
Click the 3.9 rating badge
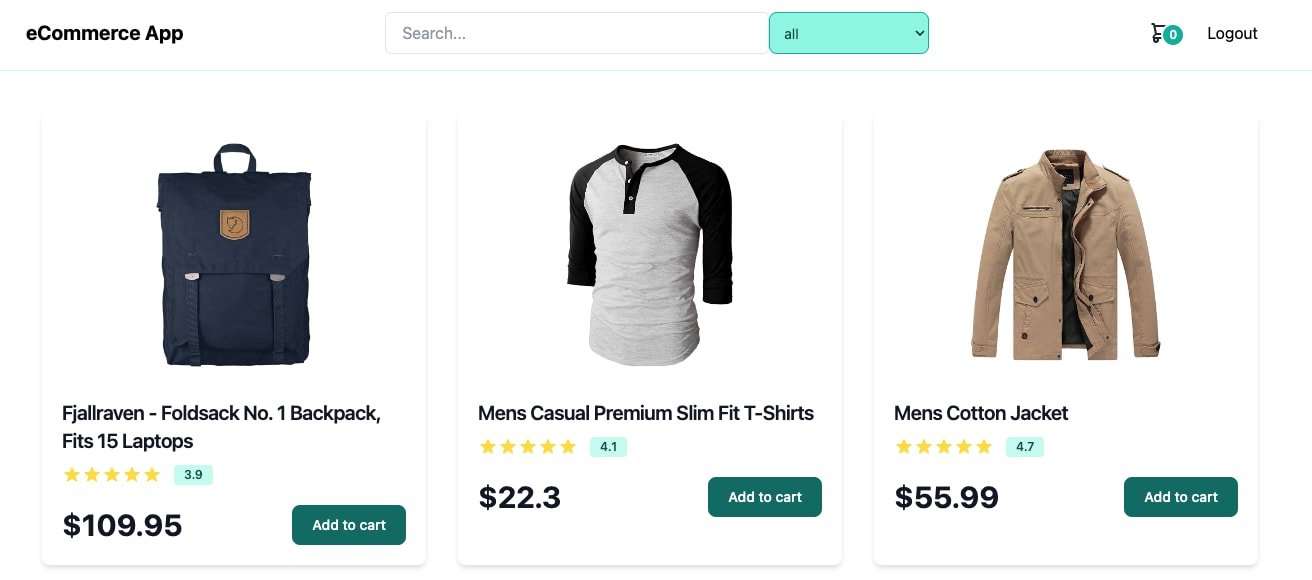coord(193,475)
